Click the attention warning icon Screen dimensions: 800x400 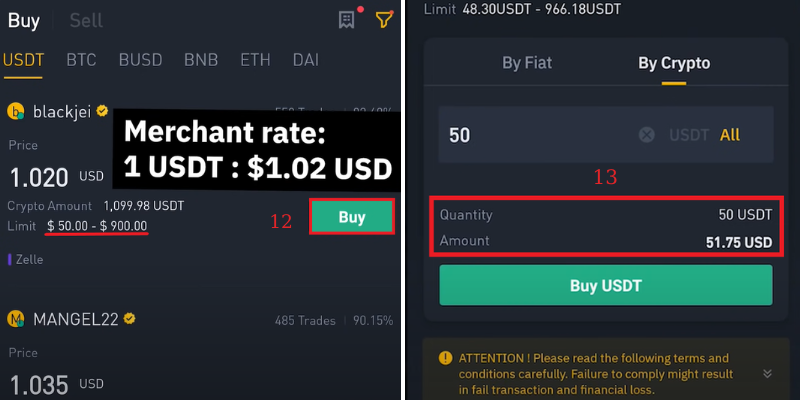click(445, 358)
